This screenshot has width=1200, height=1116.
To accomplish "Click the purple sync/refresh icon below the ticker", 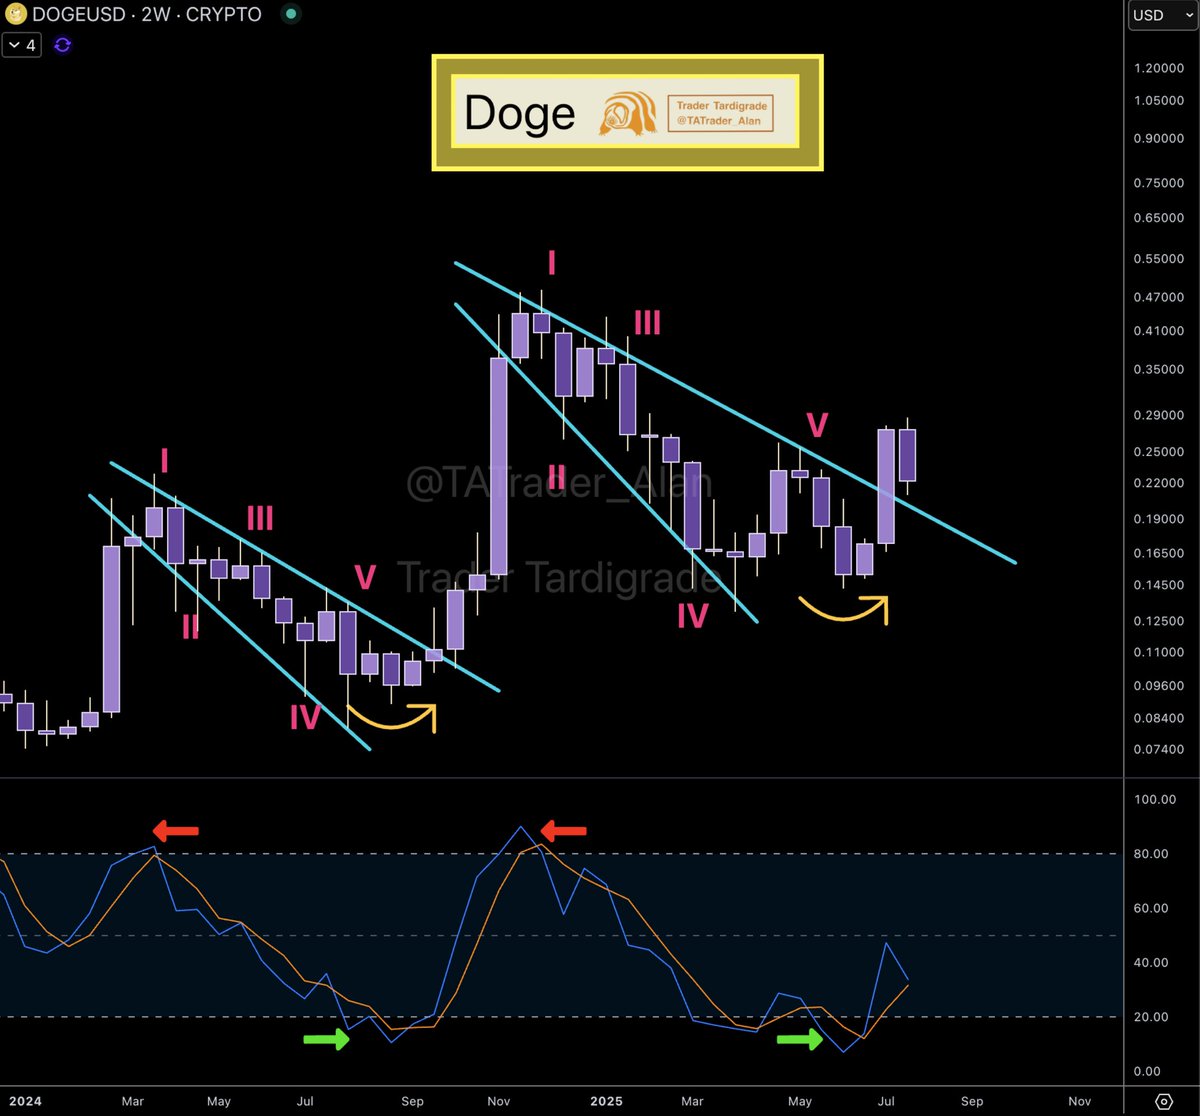I will [x=62, y=45].
